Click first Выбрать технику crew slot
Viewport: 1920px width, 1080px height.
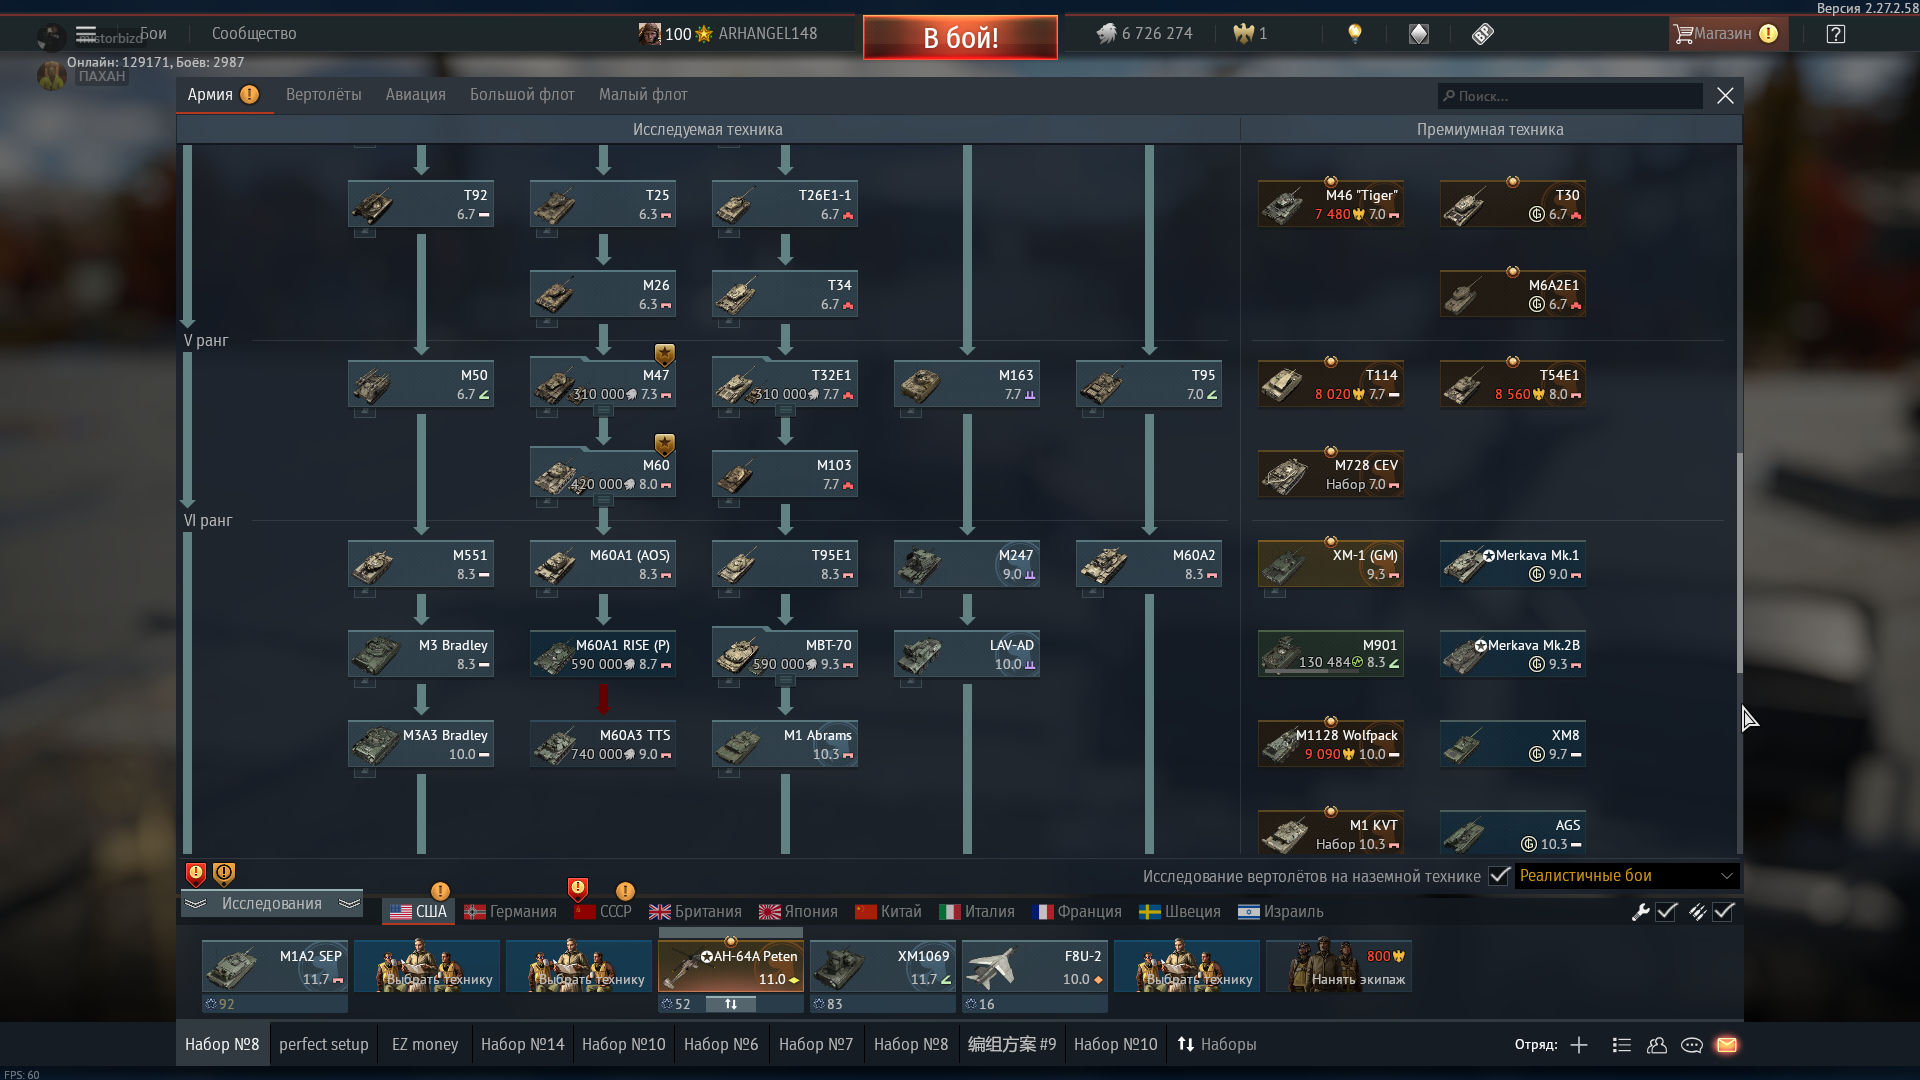427,966
